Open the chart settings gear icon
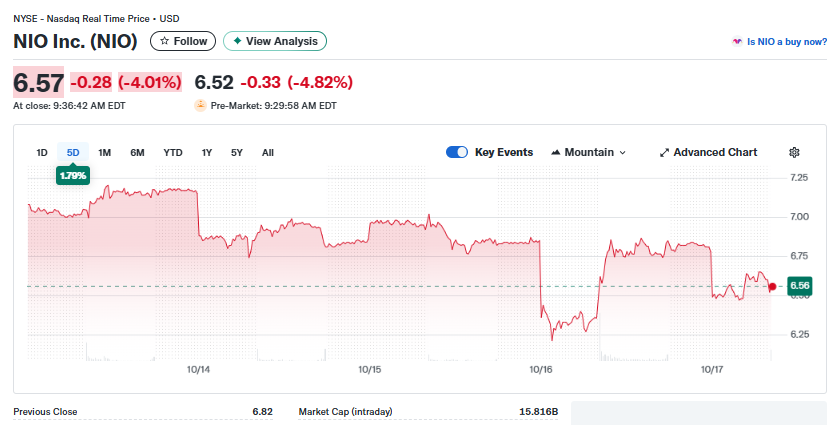Image resolution: width=840 pixels, height=425 pixels. [795, 152]
